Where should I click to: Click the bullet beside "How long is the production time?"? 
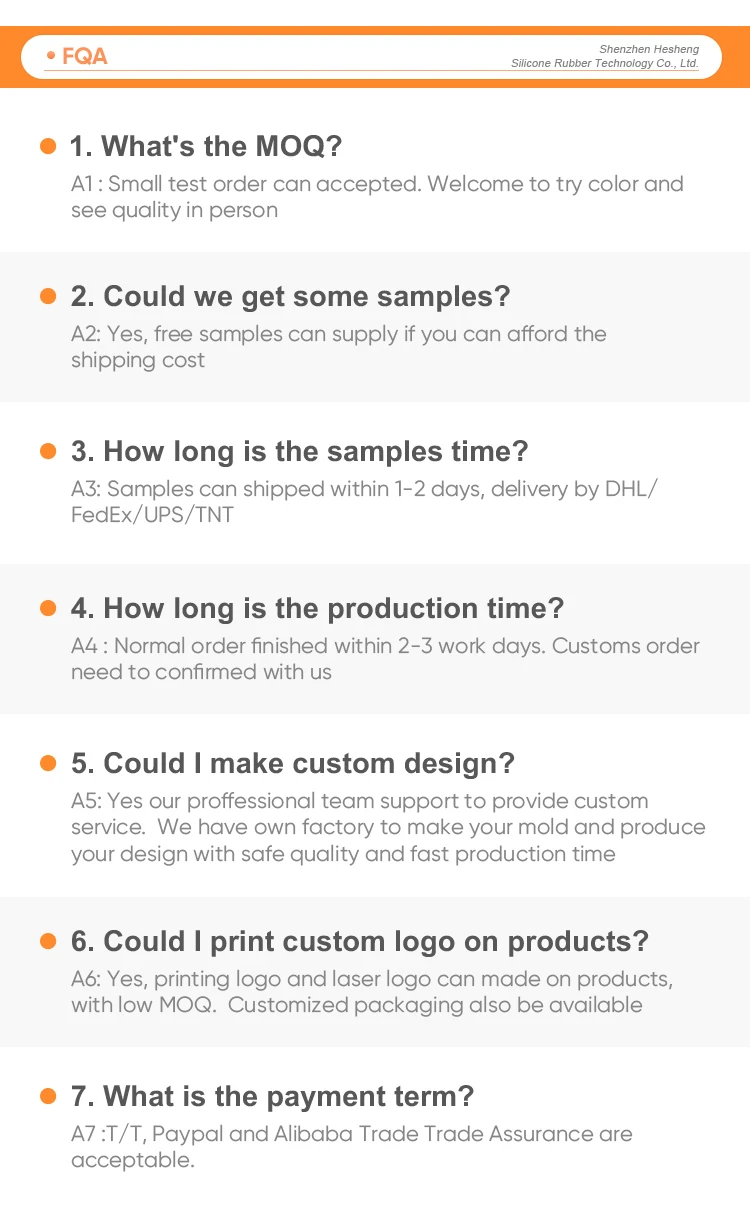(x=47, y=609)
